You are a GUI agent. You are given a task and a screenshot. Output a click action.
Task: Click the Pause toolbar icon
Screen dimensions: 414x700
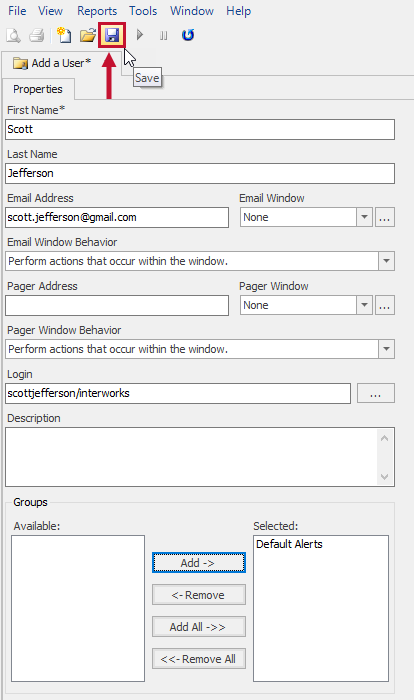tap(163, 35)
